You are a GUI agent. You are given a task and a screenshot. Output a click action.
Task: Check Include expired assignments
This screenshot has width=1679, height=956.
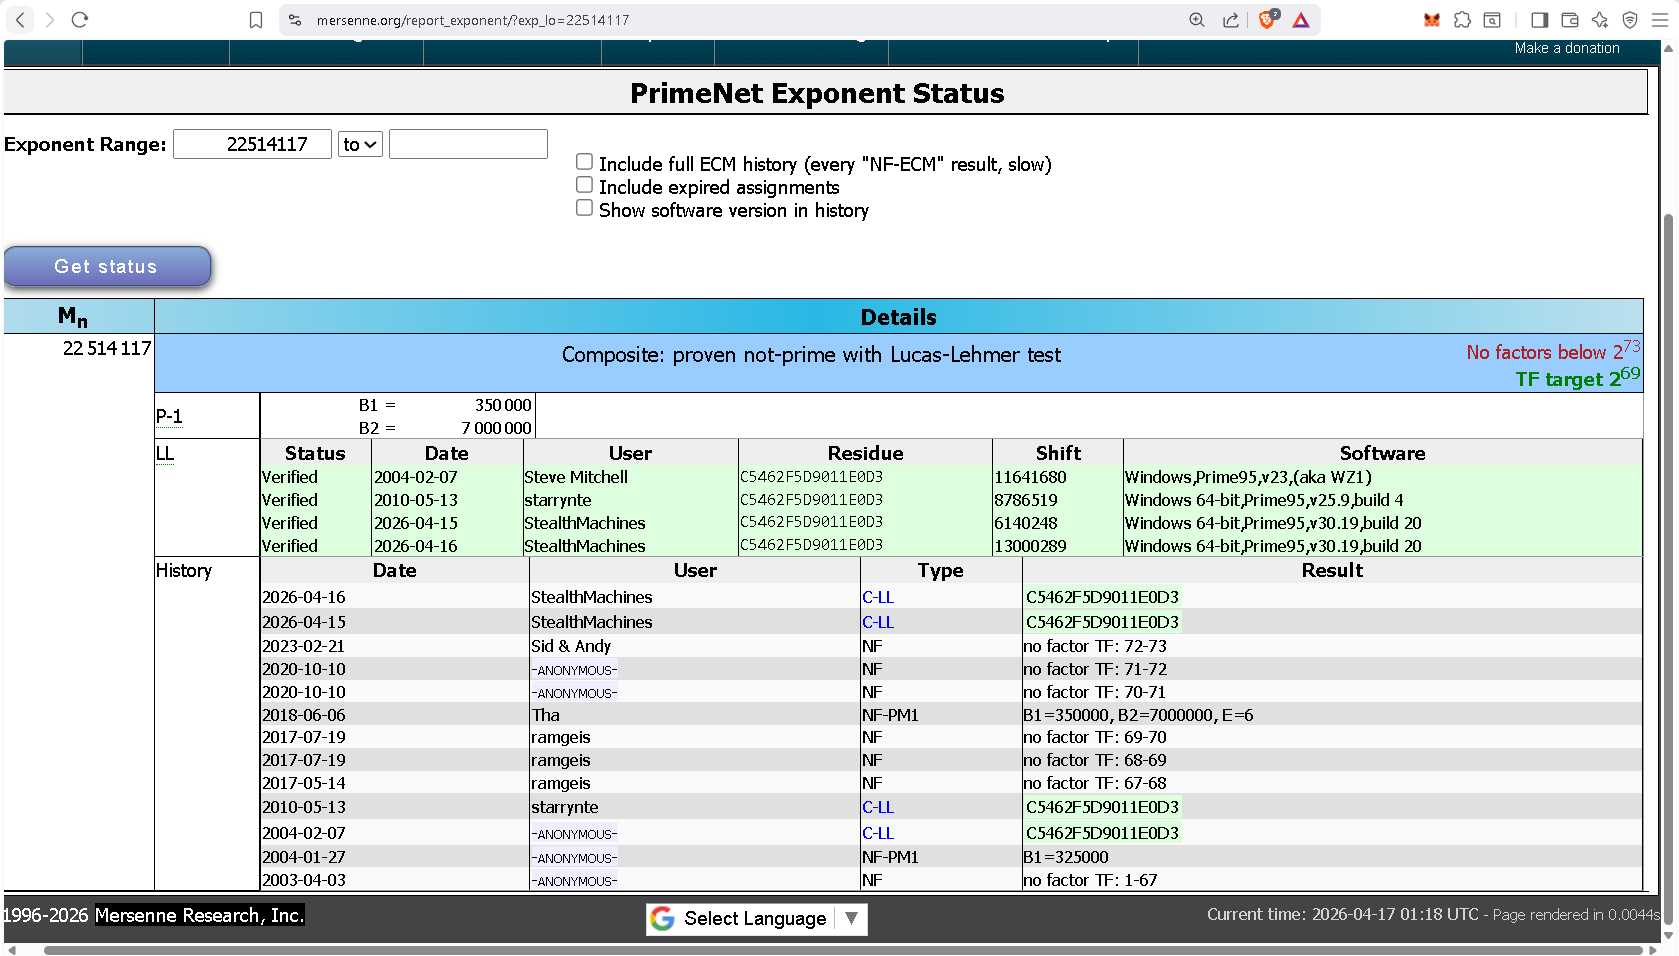pyautogui.click(x=585, y=185)
